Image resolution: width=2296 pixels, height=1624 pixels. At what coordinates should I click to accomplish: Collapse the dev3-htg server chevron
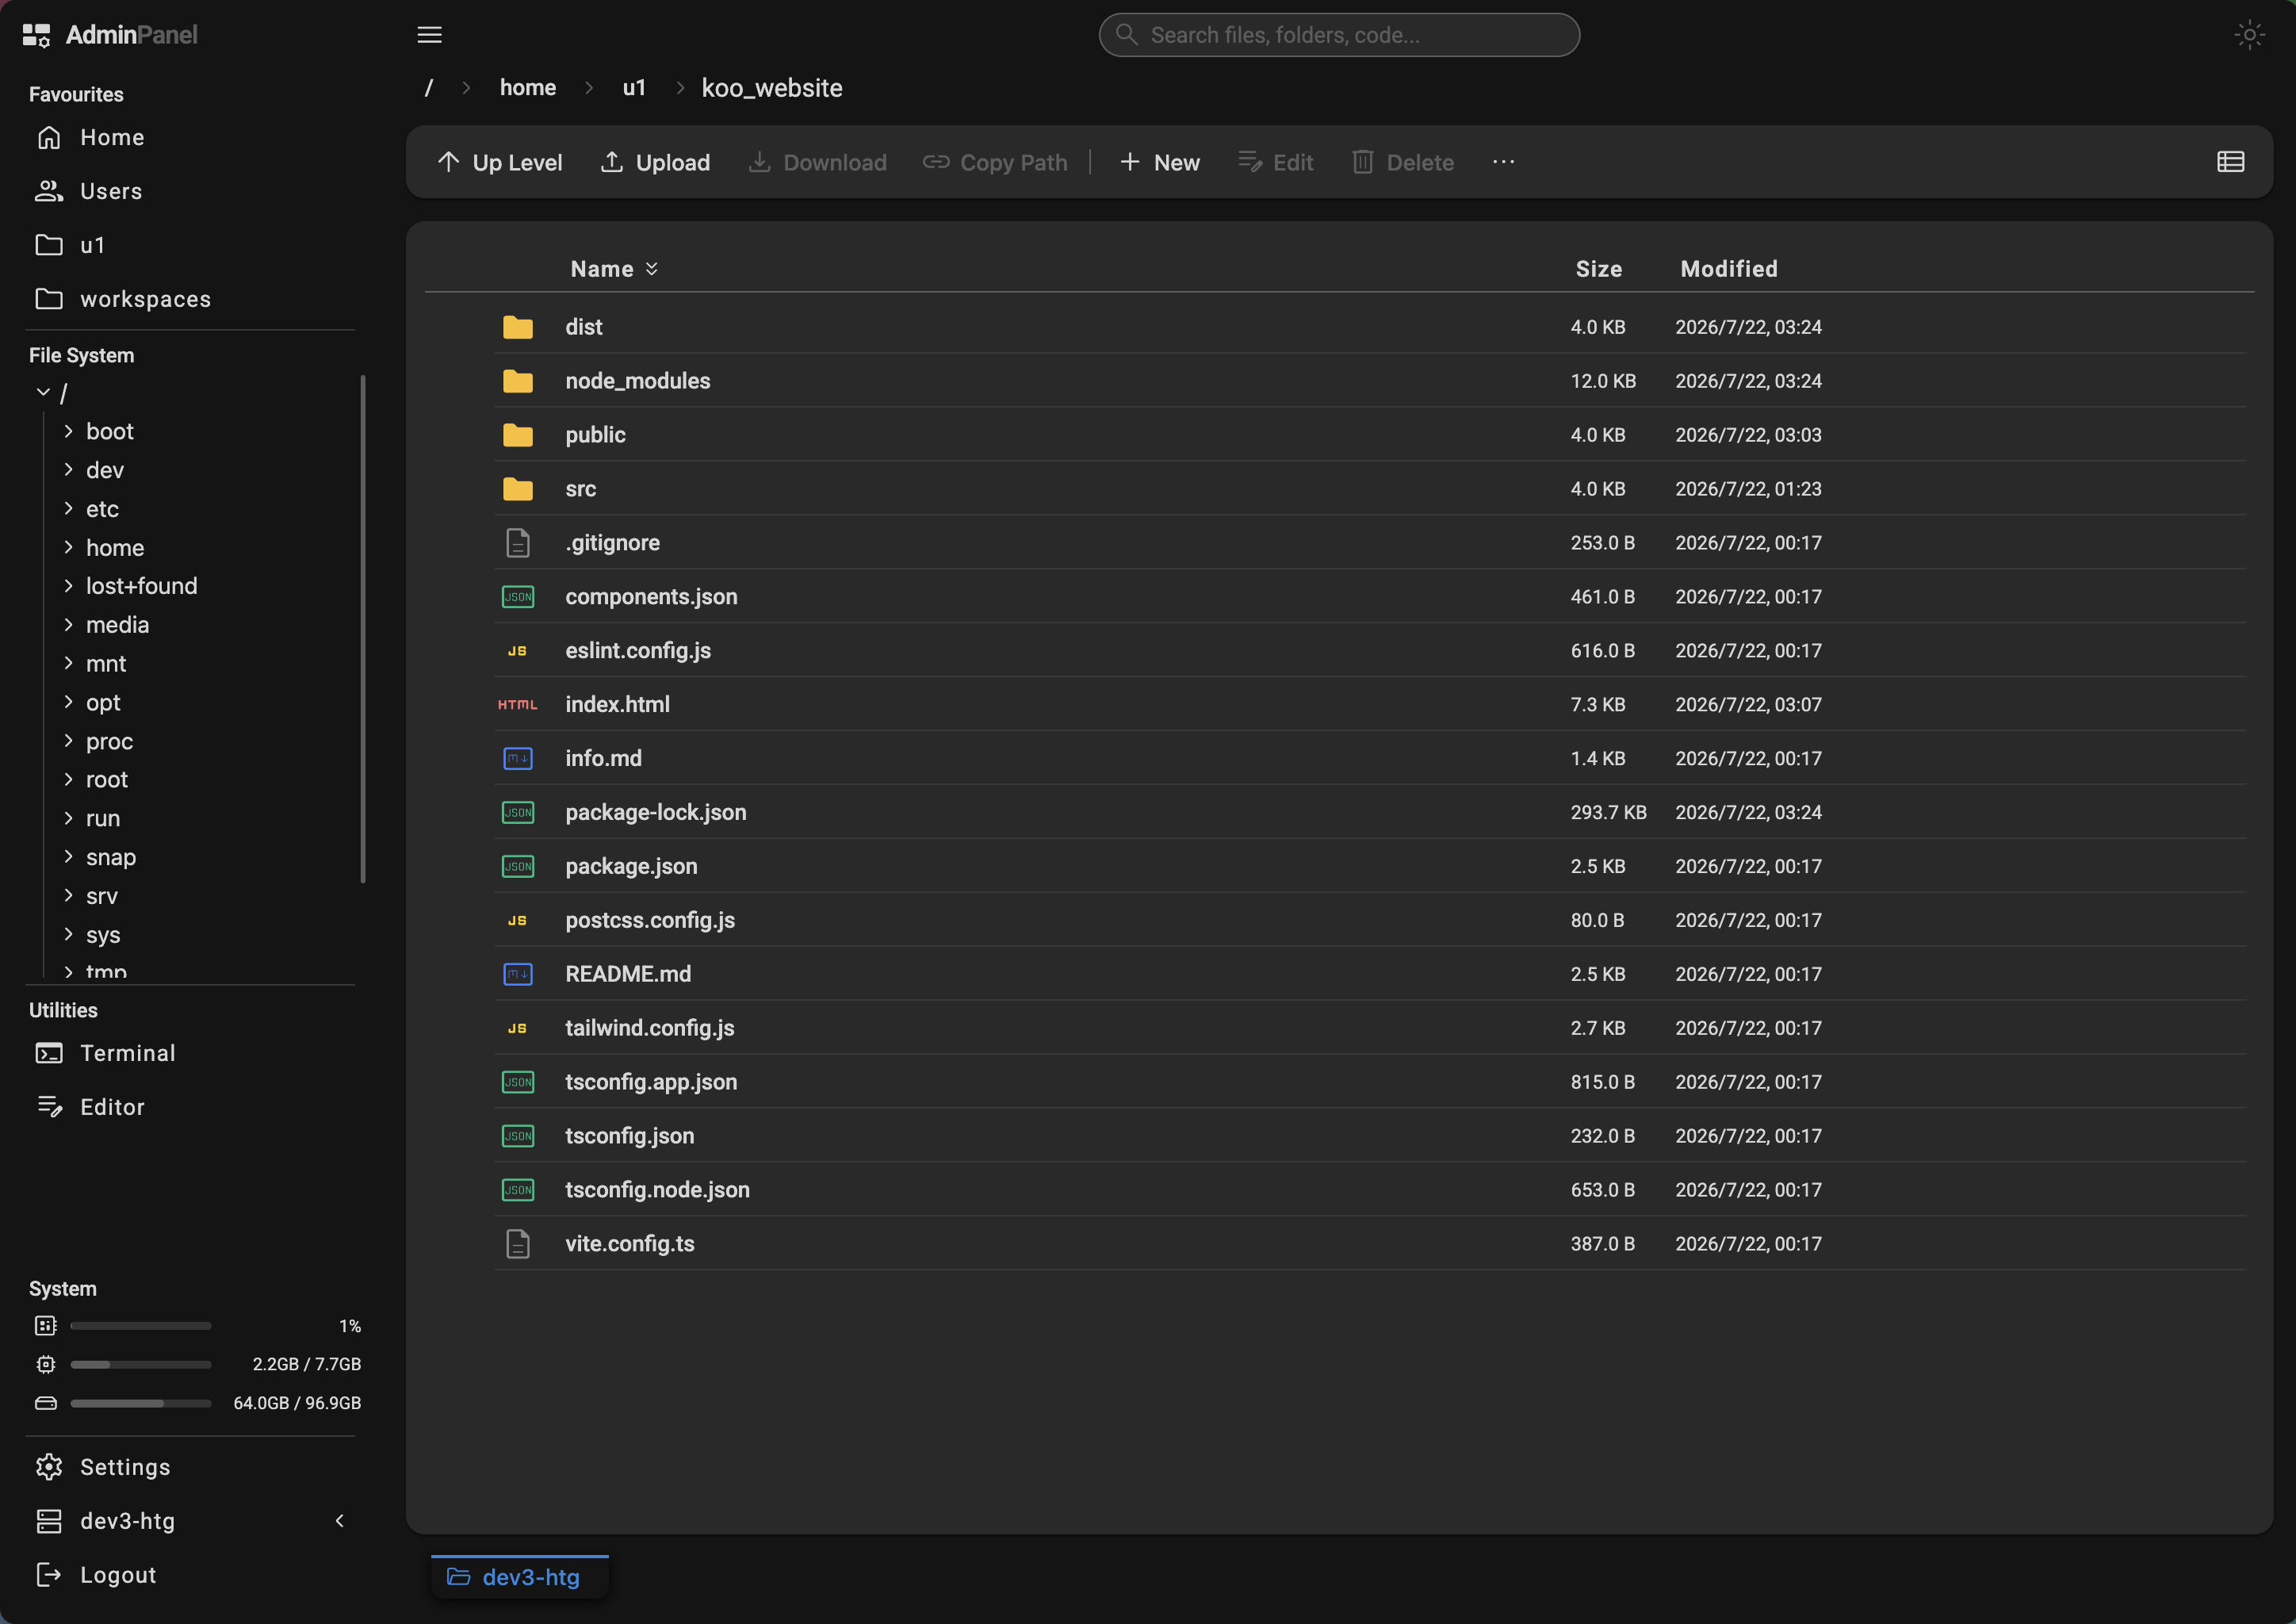(340, 1521)
